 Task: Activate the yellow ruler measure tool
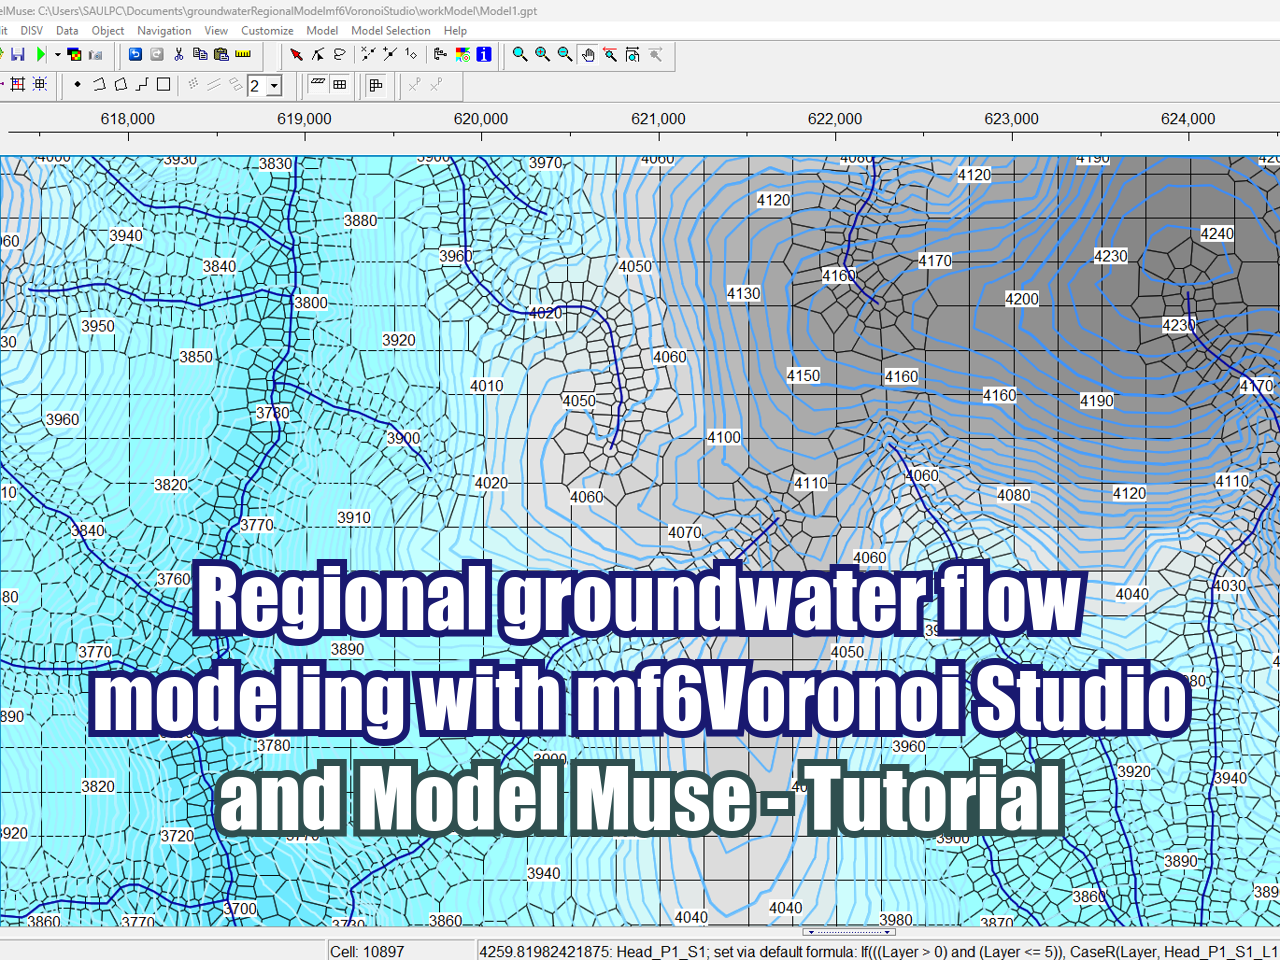coord(243,54)
